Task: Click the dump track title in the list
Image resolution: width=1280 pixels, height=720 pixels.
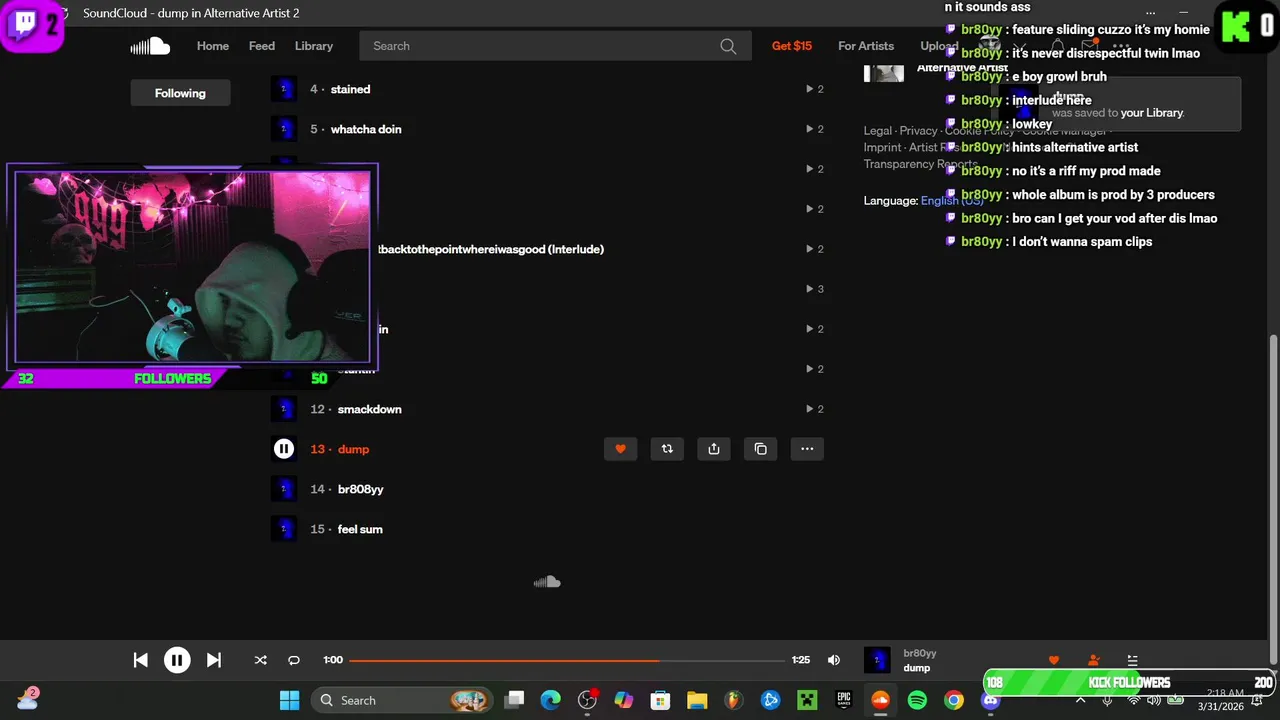Action: pyautogui.click(x=353, y=449)
